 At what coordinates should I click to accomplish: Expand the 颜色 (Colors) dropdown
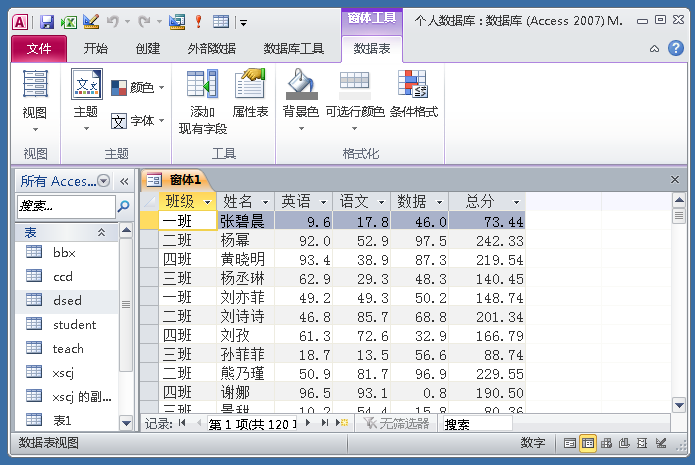pos(139,88)
